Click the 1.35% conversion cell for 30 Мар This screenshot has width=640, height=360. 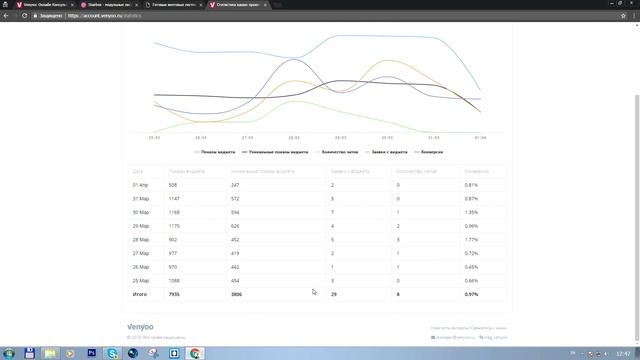[471, 213]
